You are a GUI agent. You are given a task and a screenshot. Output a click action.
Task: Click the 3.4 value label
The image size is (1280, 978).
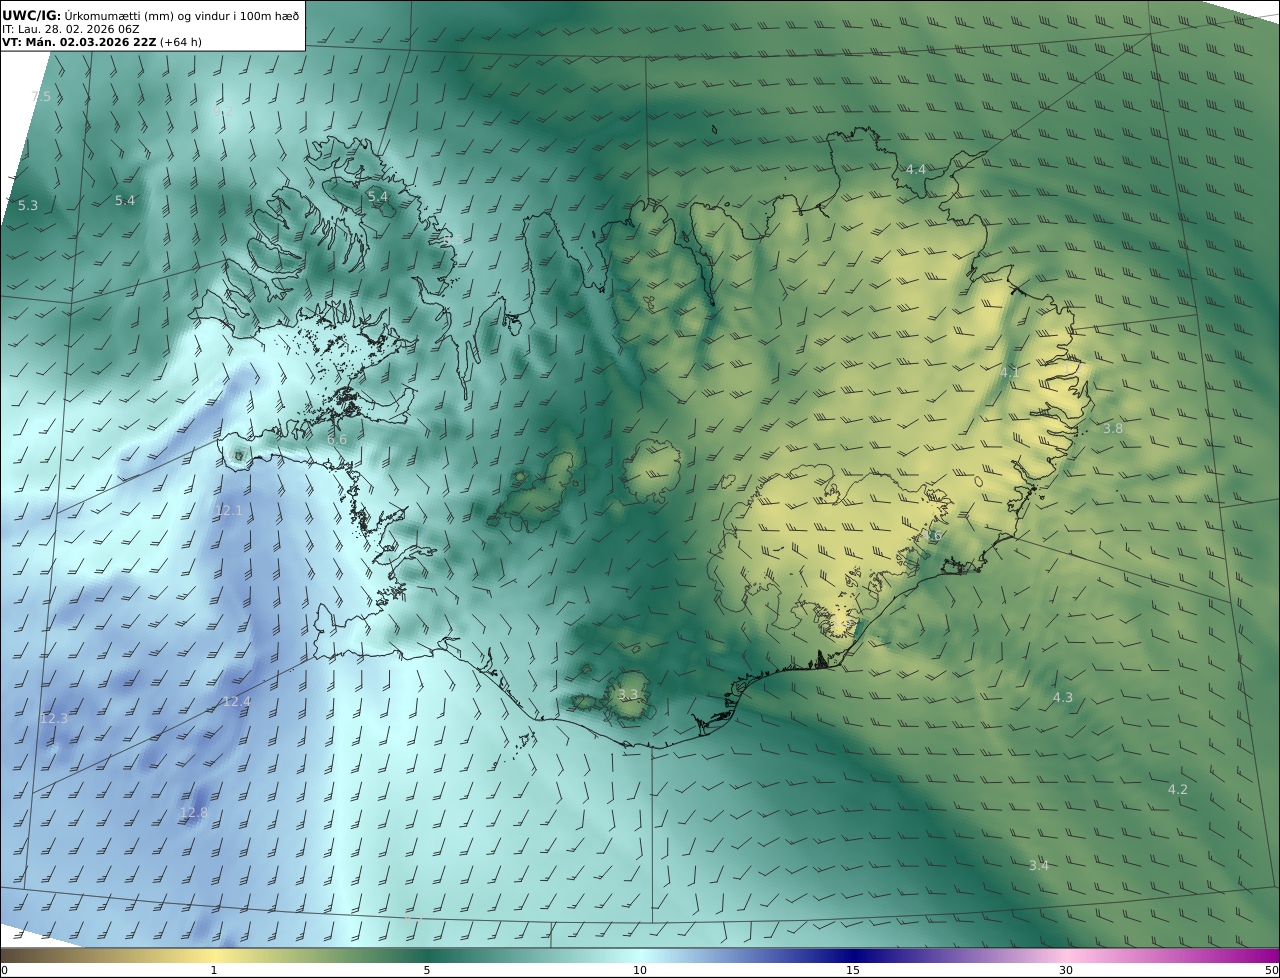click(1039, 866)
